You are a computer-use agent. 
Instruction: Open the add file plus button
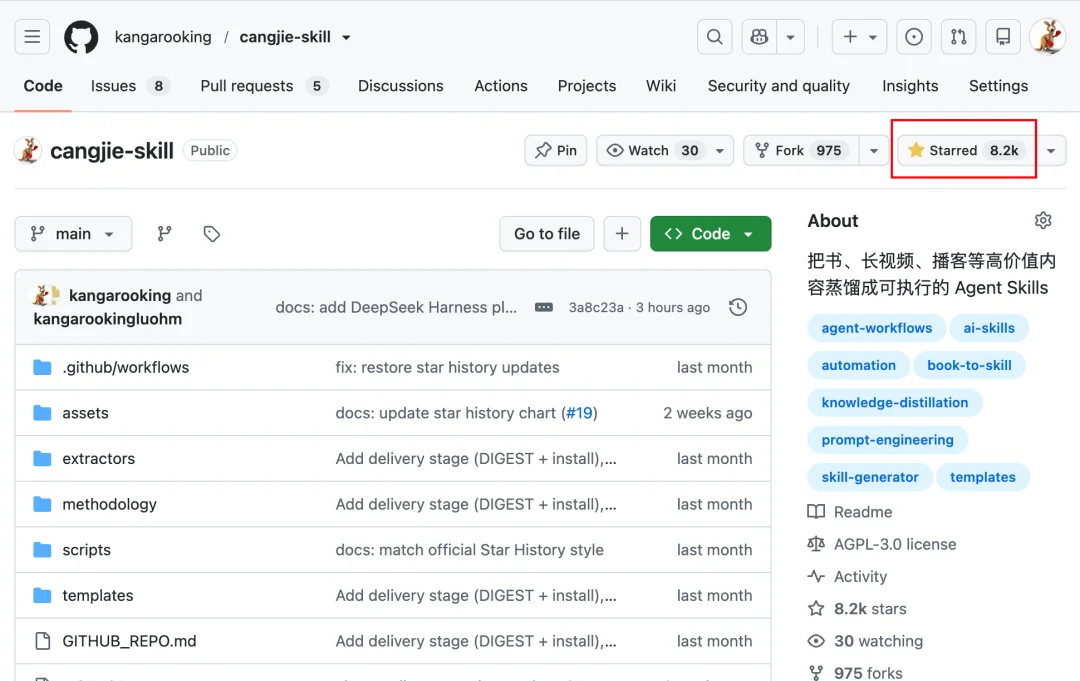pyautogui.click(x=622, y=234)
